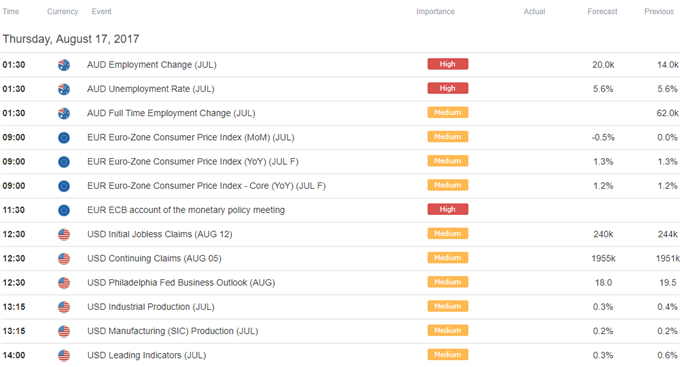680x367 pixels.
Task: Click Australia flag icon for Full Time Employment Change
Action: [64, 114]
